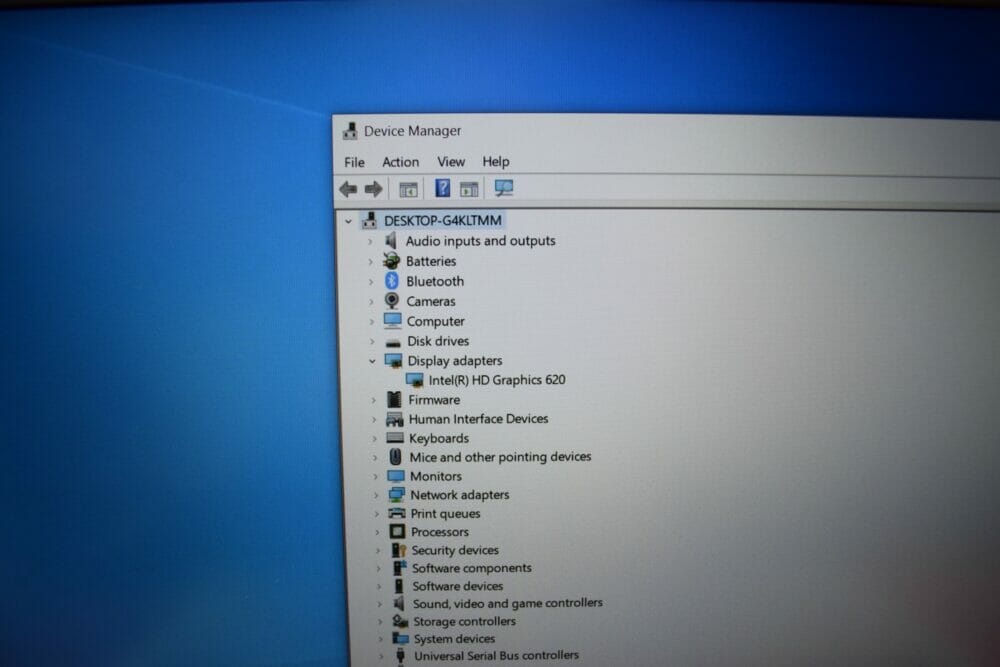The image size is (1000, 667).
Task: Collapse the DESKTOP-G4KLTMM root node
Action: [348, 221]
